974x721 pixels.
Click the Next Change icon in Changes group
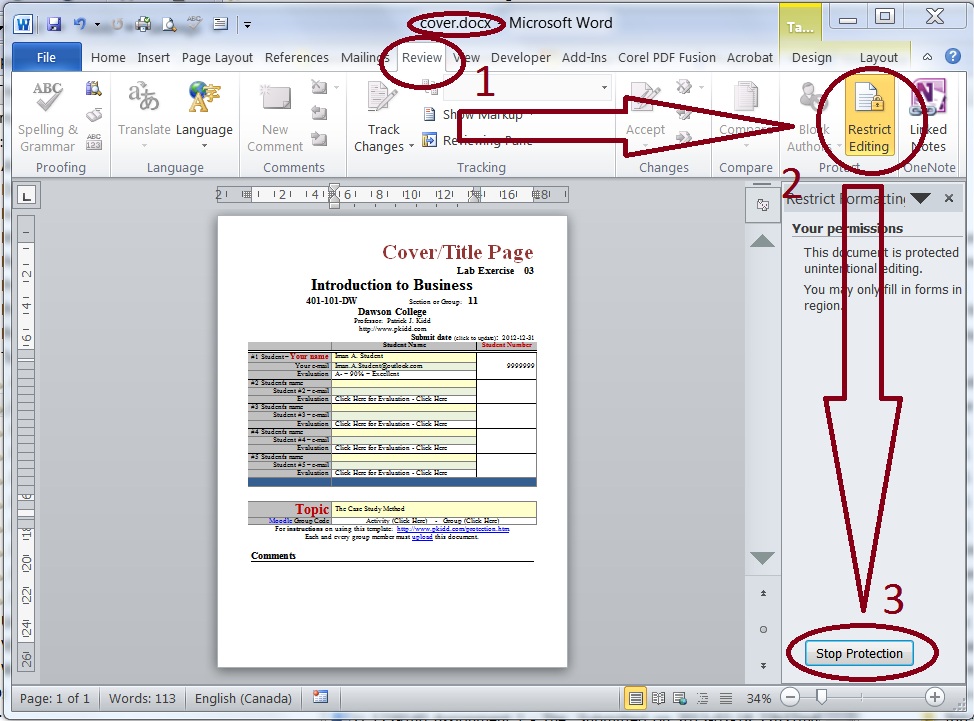tap(684, 137)
